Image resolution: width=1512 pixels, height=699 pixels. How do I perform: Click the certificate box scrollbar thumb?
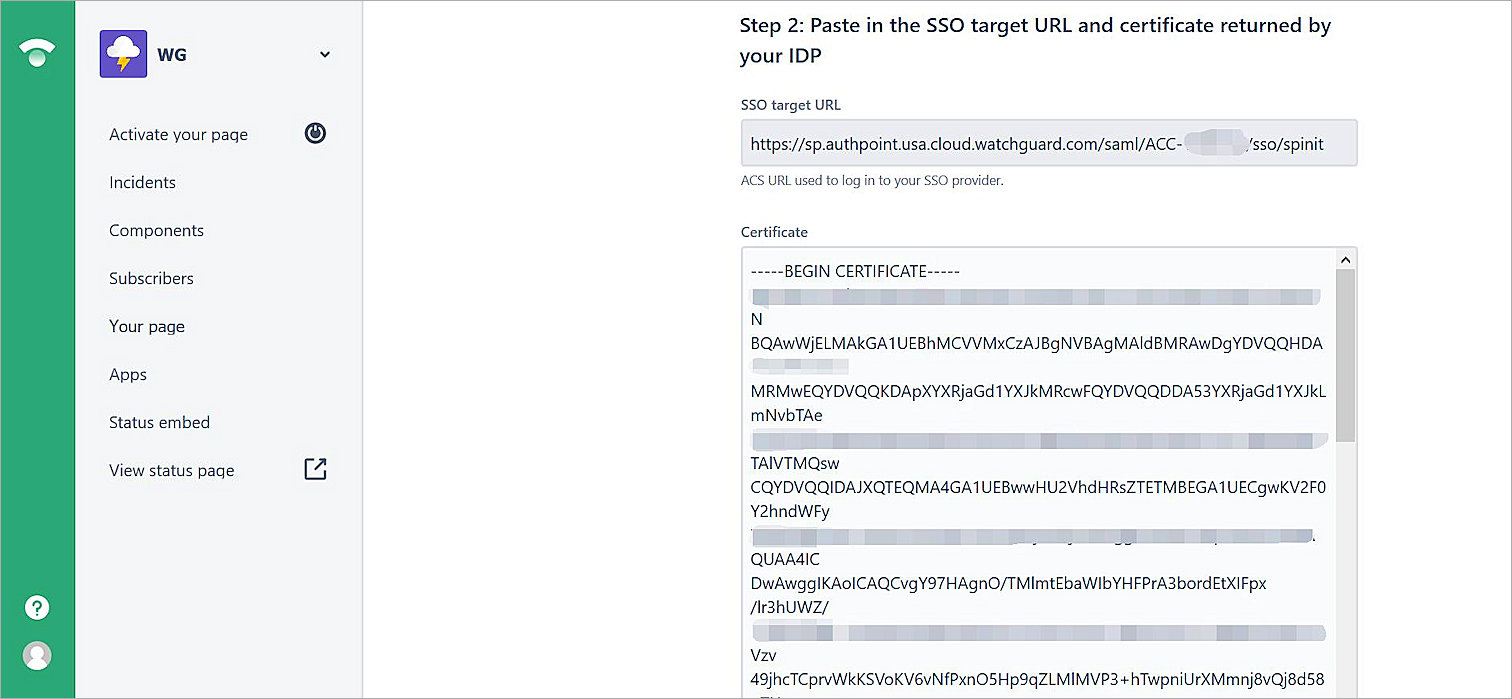[x=1345, y=355]
